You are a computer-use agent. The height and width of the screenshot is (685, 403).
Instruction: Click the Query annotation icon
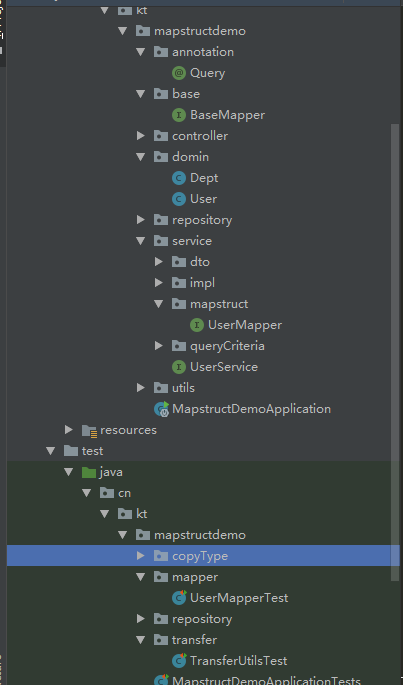[x=178, y=73]
